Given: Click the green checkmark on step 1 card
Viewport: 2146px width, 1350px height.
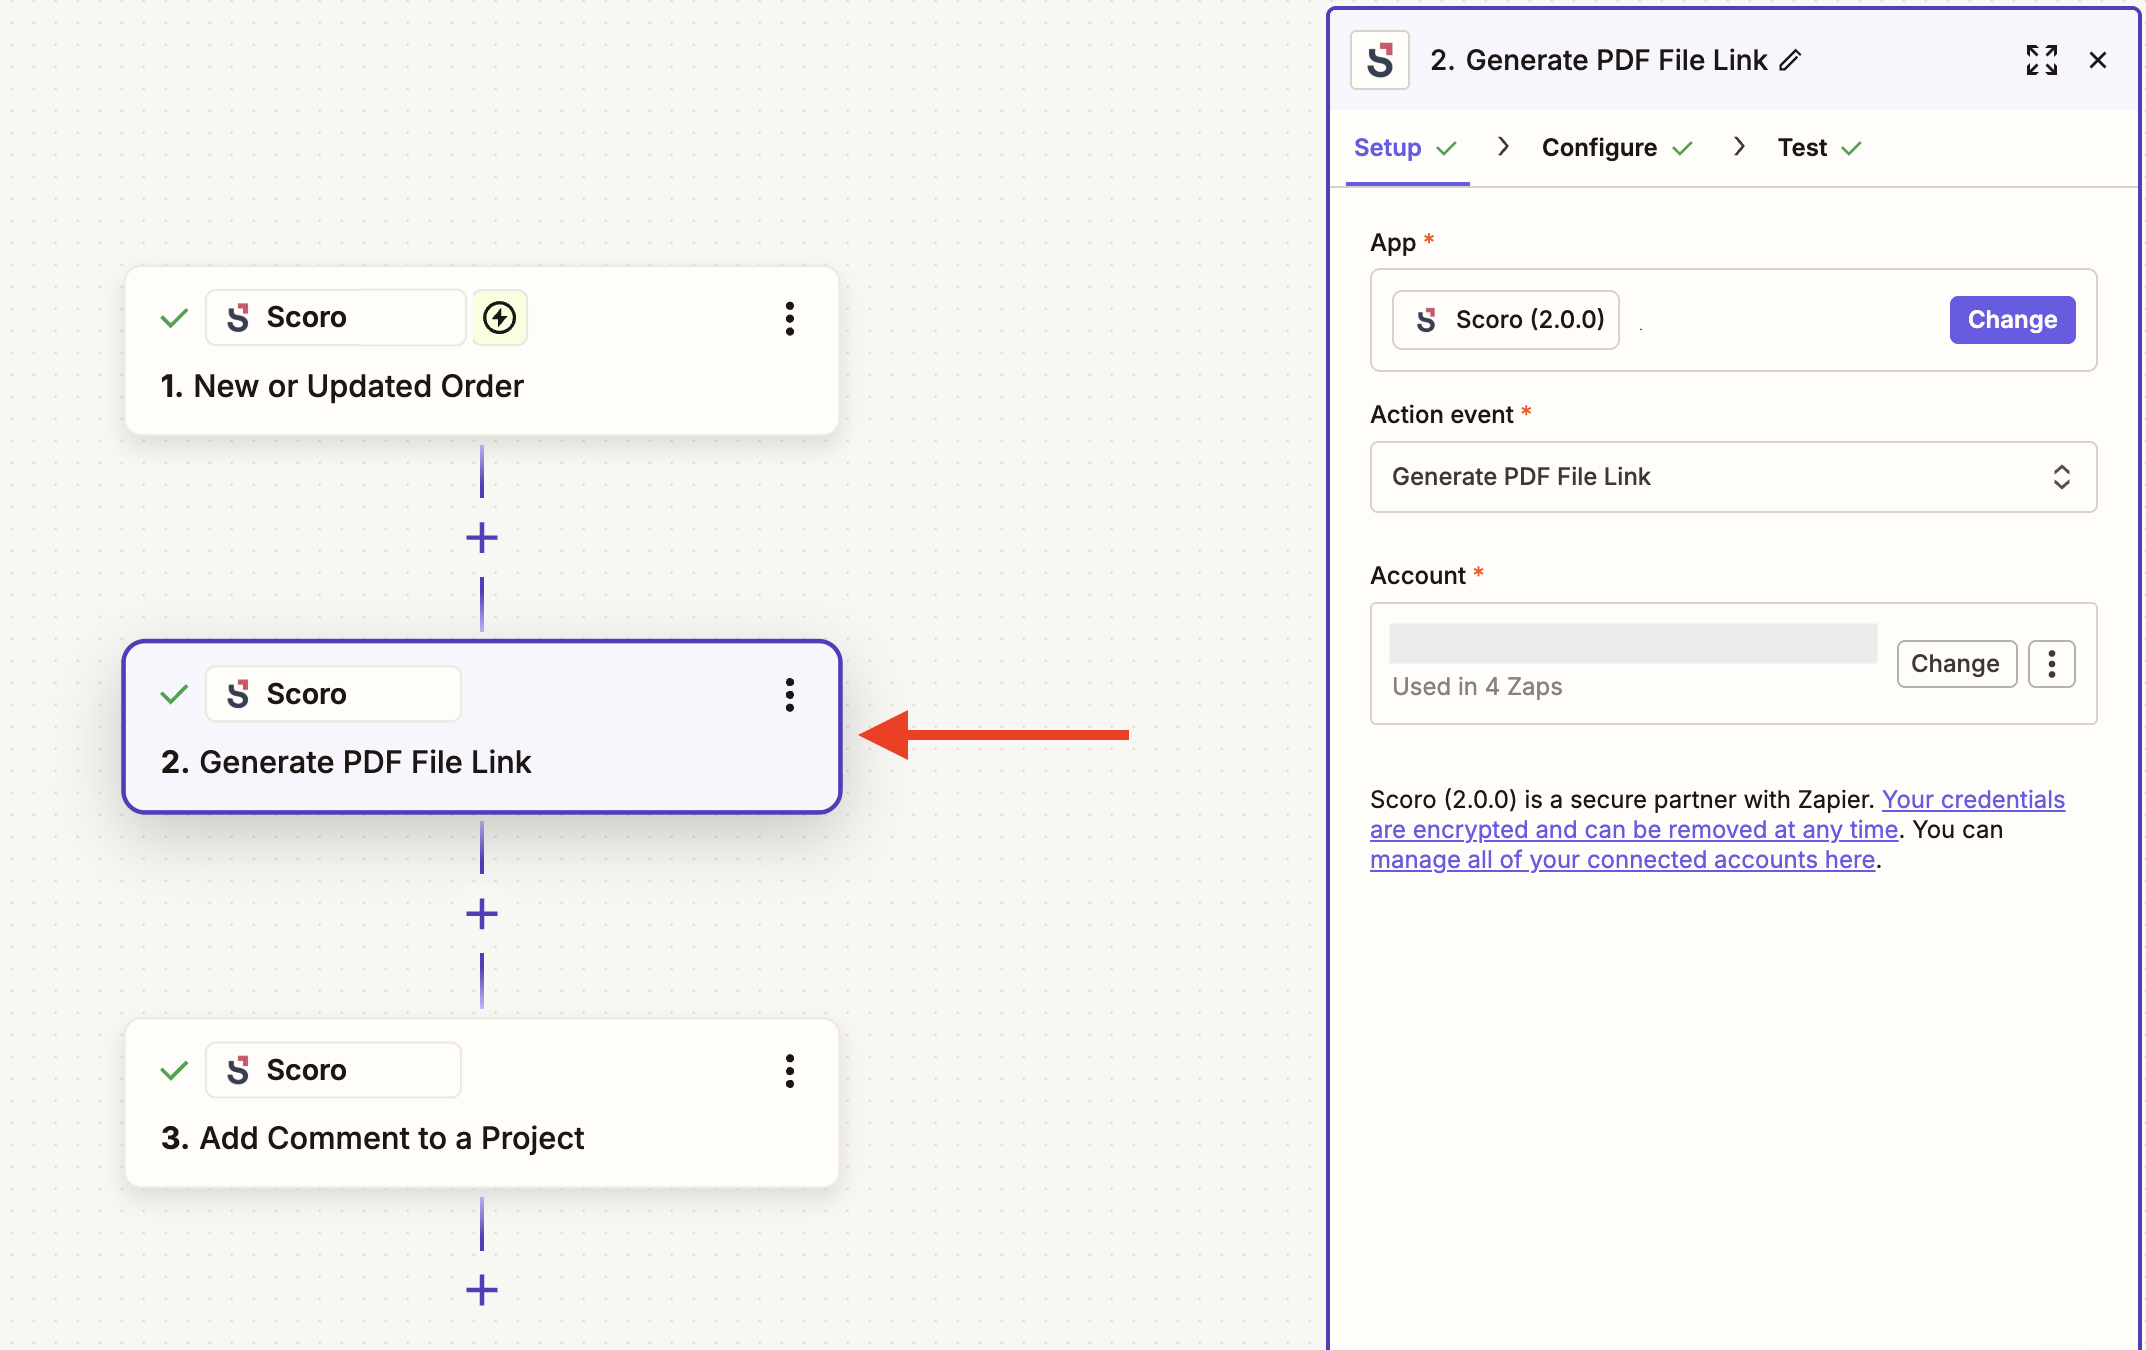Looking at the screenshot, I should tap(174, 318).
